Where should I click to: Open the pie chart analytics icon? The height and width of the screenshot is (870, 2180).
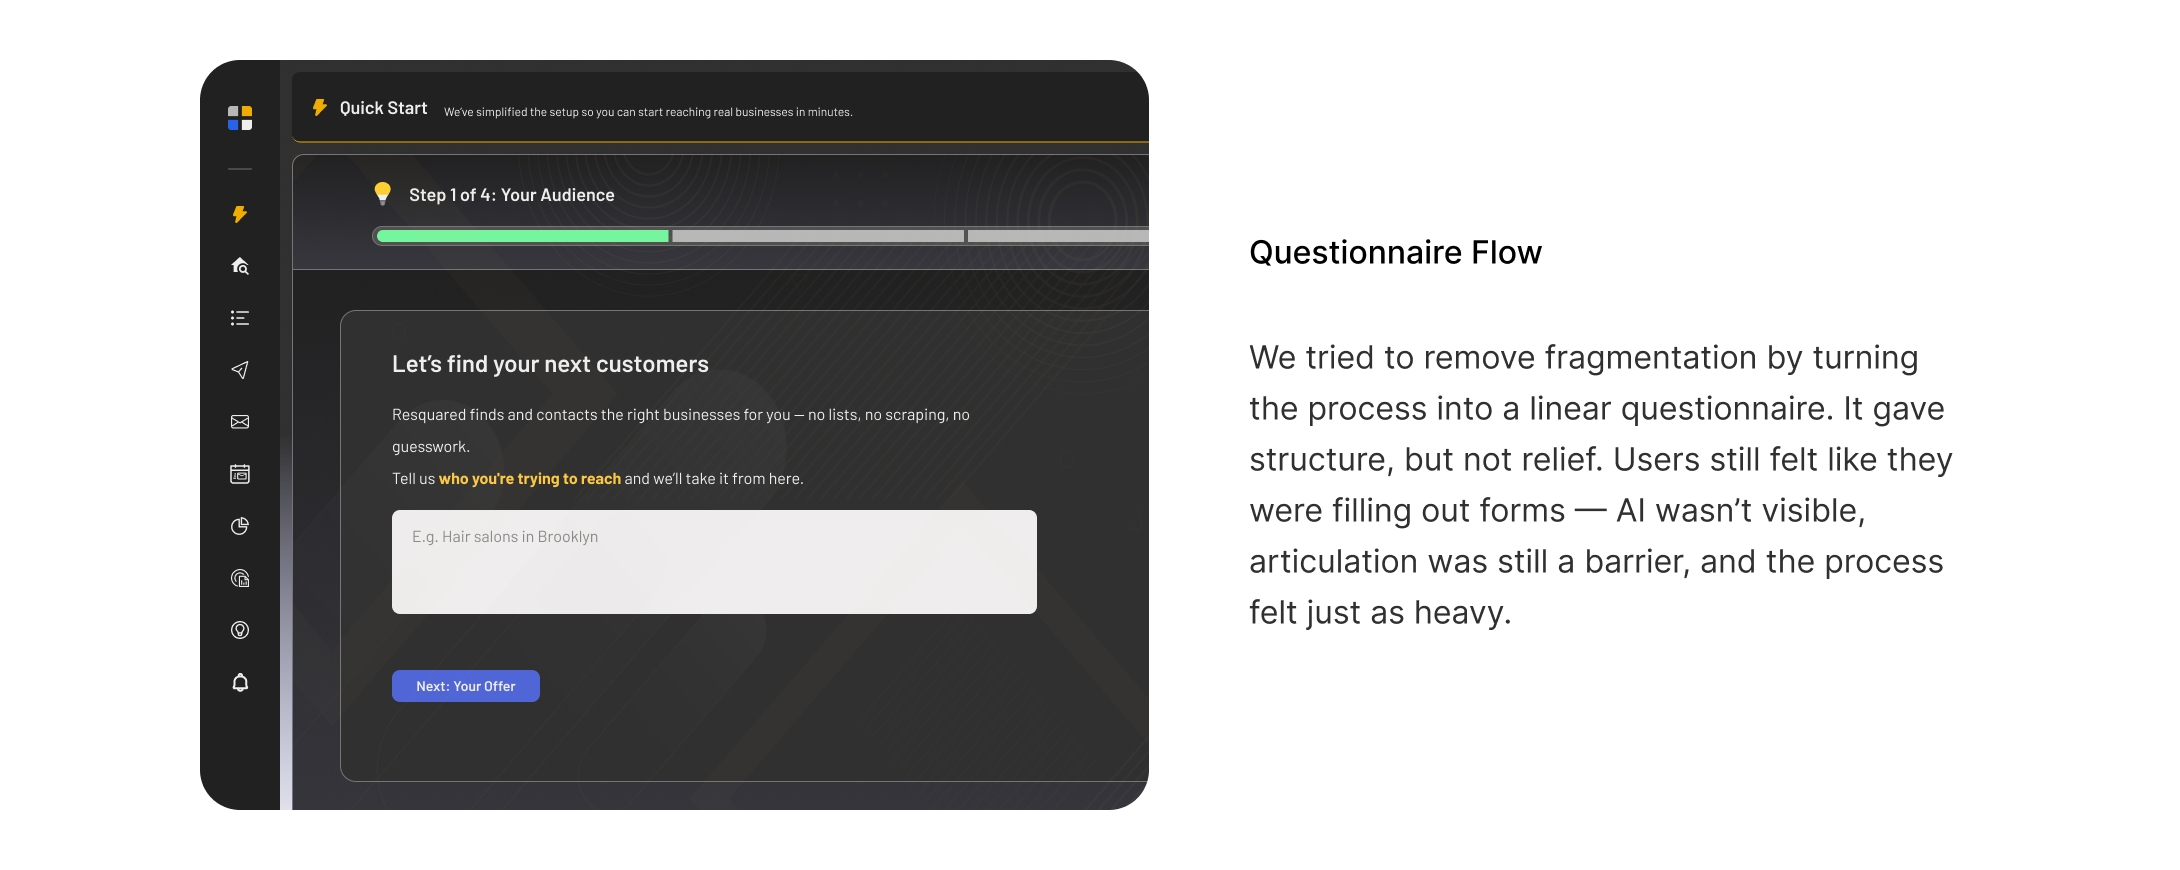tap(240, 526)
